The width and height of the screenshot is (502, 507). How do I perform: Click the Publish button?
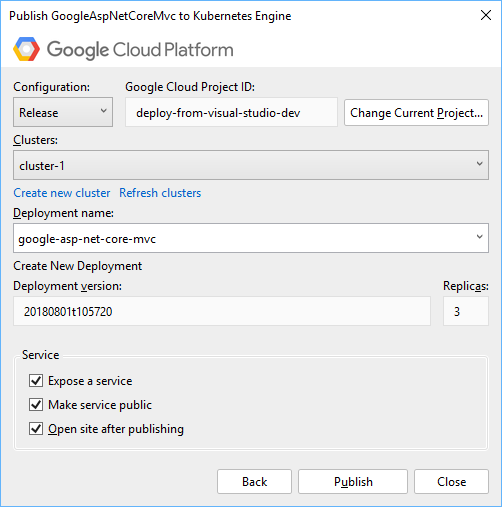(353, 482)
